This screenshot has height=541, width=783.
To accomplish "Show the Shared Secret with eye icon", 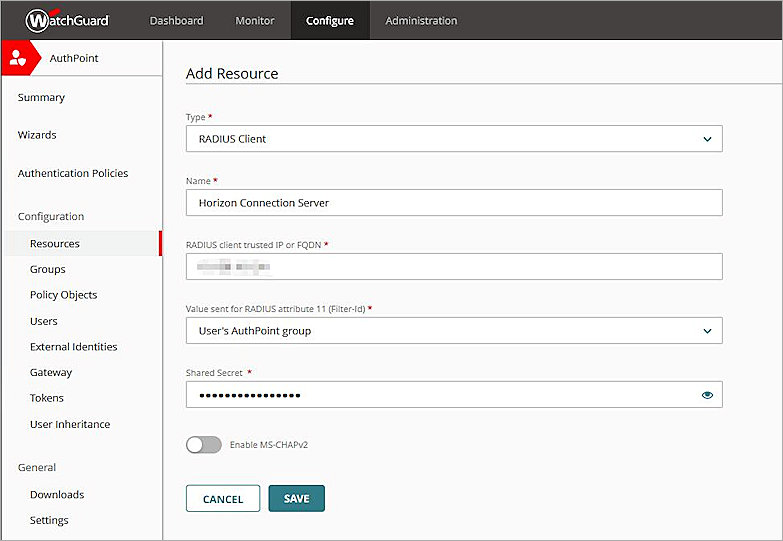I will pos(707,395).
